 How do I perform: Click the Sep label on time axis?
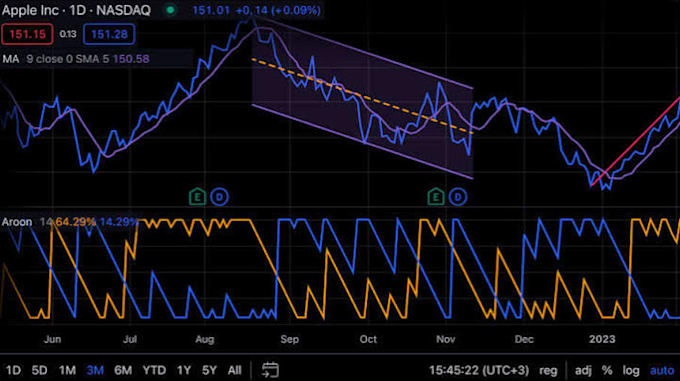click(x=289, y=339)
